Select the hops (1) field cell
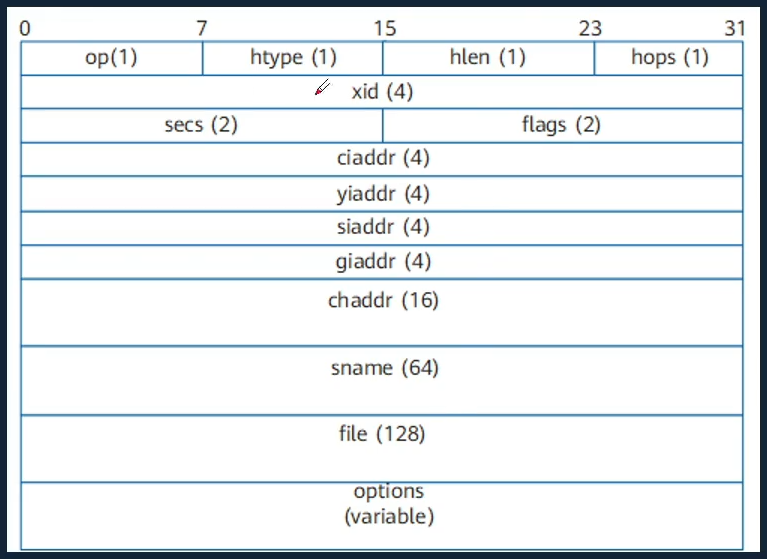The height and width of the screenshot is (559, 767). 669,58
